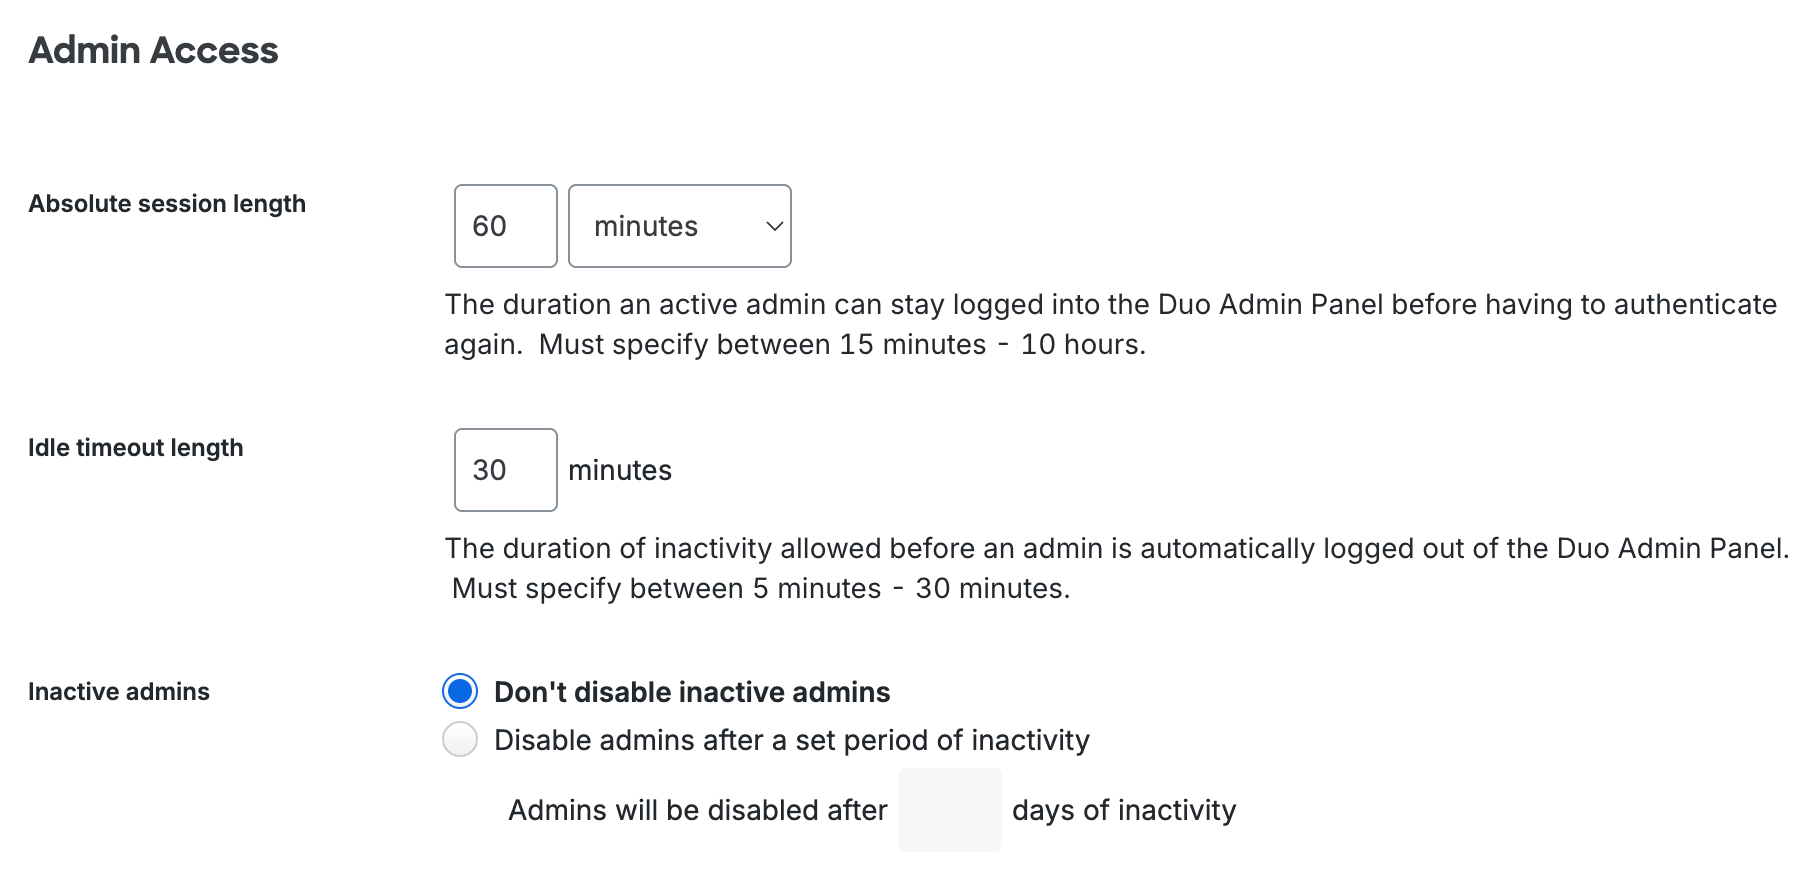Click the absolute session length number field

(x=505, y=226)
